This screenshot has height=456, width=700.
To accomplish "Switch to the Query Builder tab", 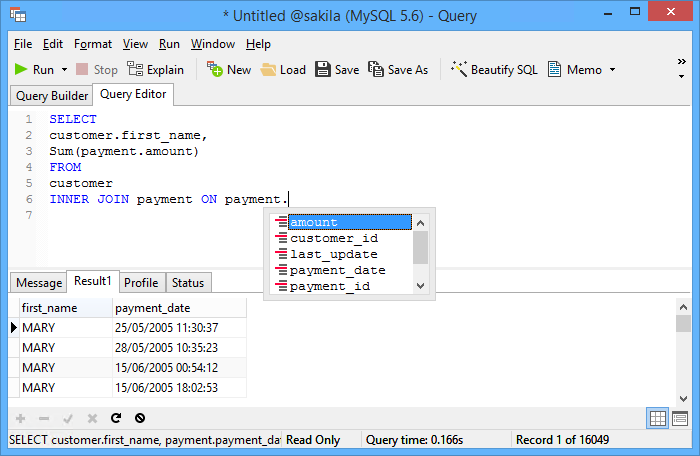I will pyautogui.click(x=52, y=96).
